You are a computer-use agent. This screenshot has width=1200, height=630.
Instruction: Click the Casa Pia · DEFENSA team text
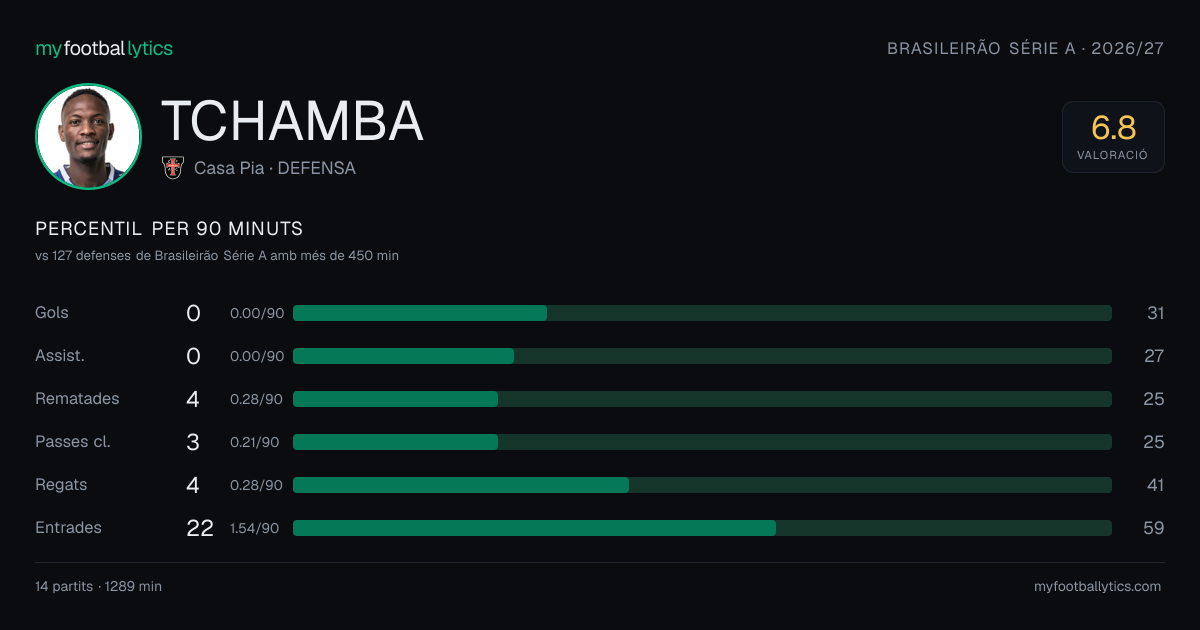[275, 168]
